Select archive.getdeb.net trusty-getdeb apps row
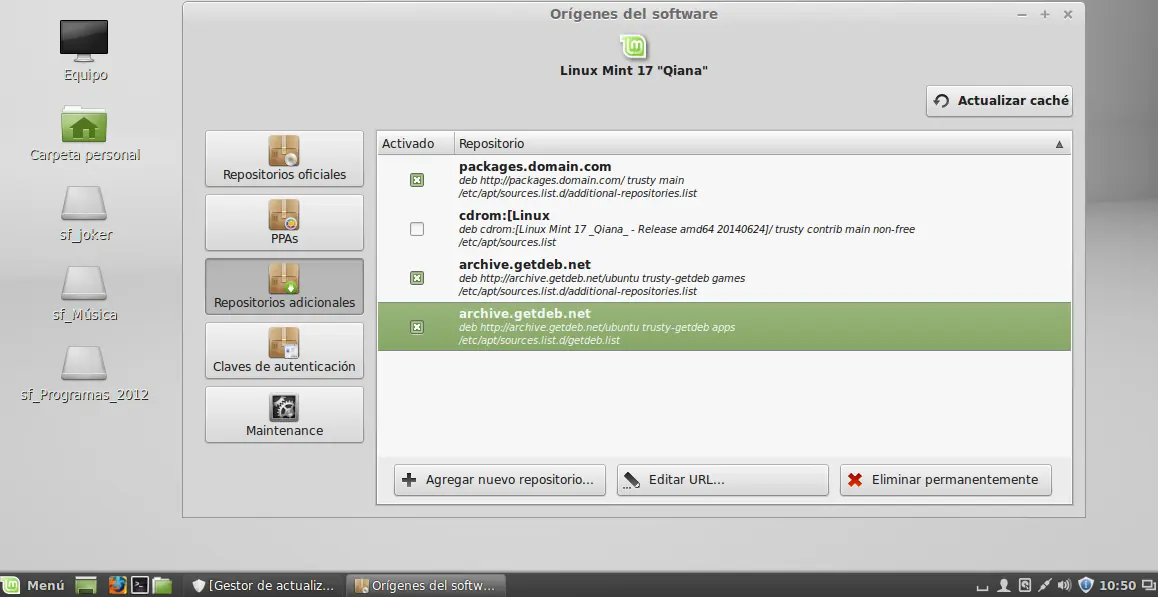Viewport: 1158px width, 597px height. coord(724,326)
